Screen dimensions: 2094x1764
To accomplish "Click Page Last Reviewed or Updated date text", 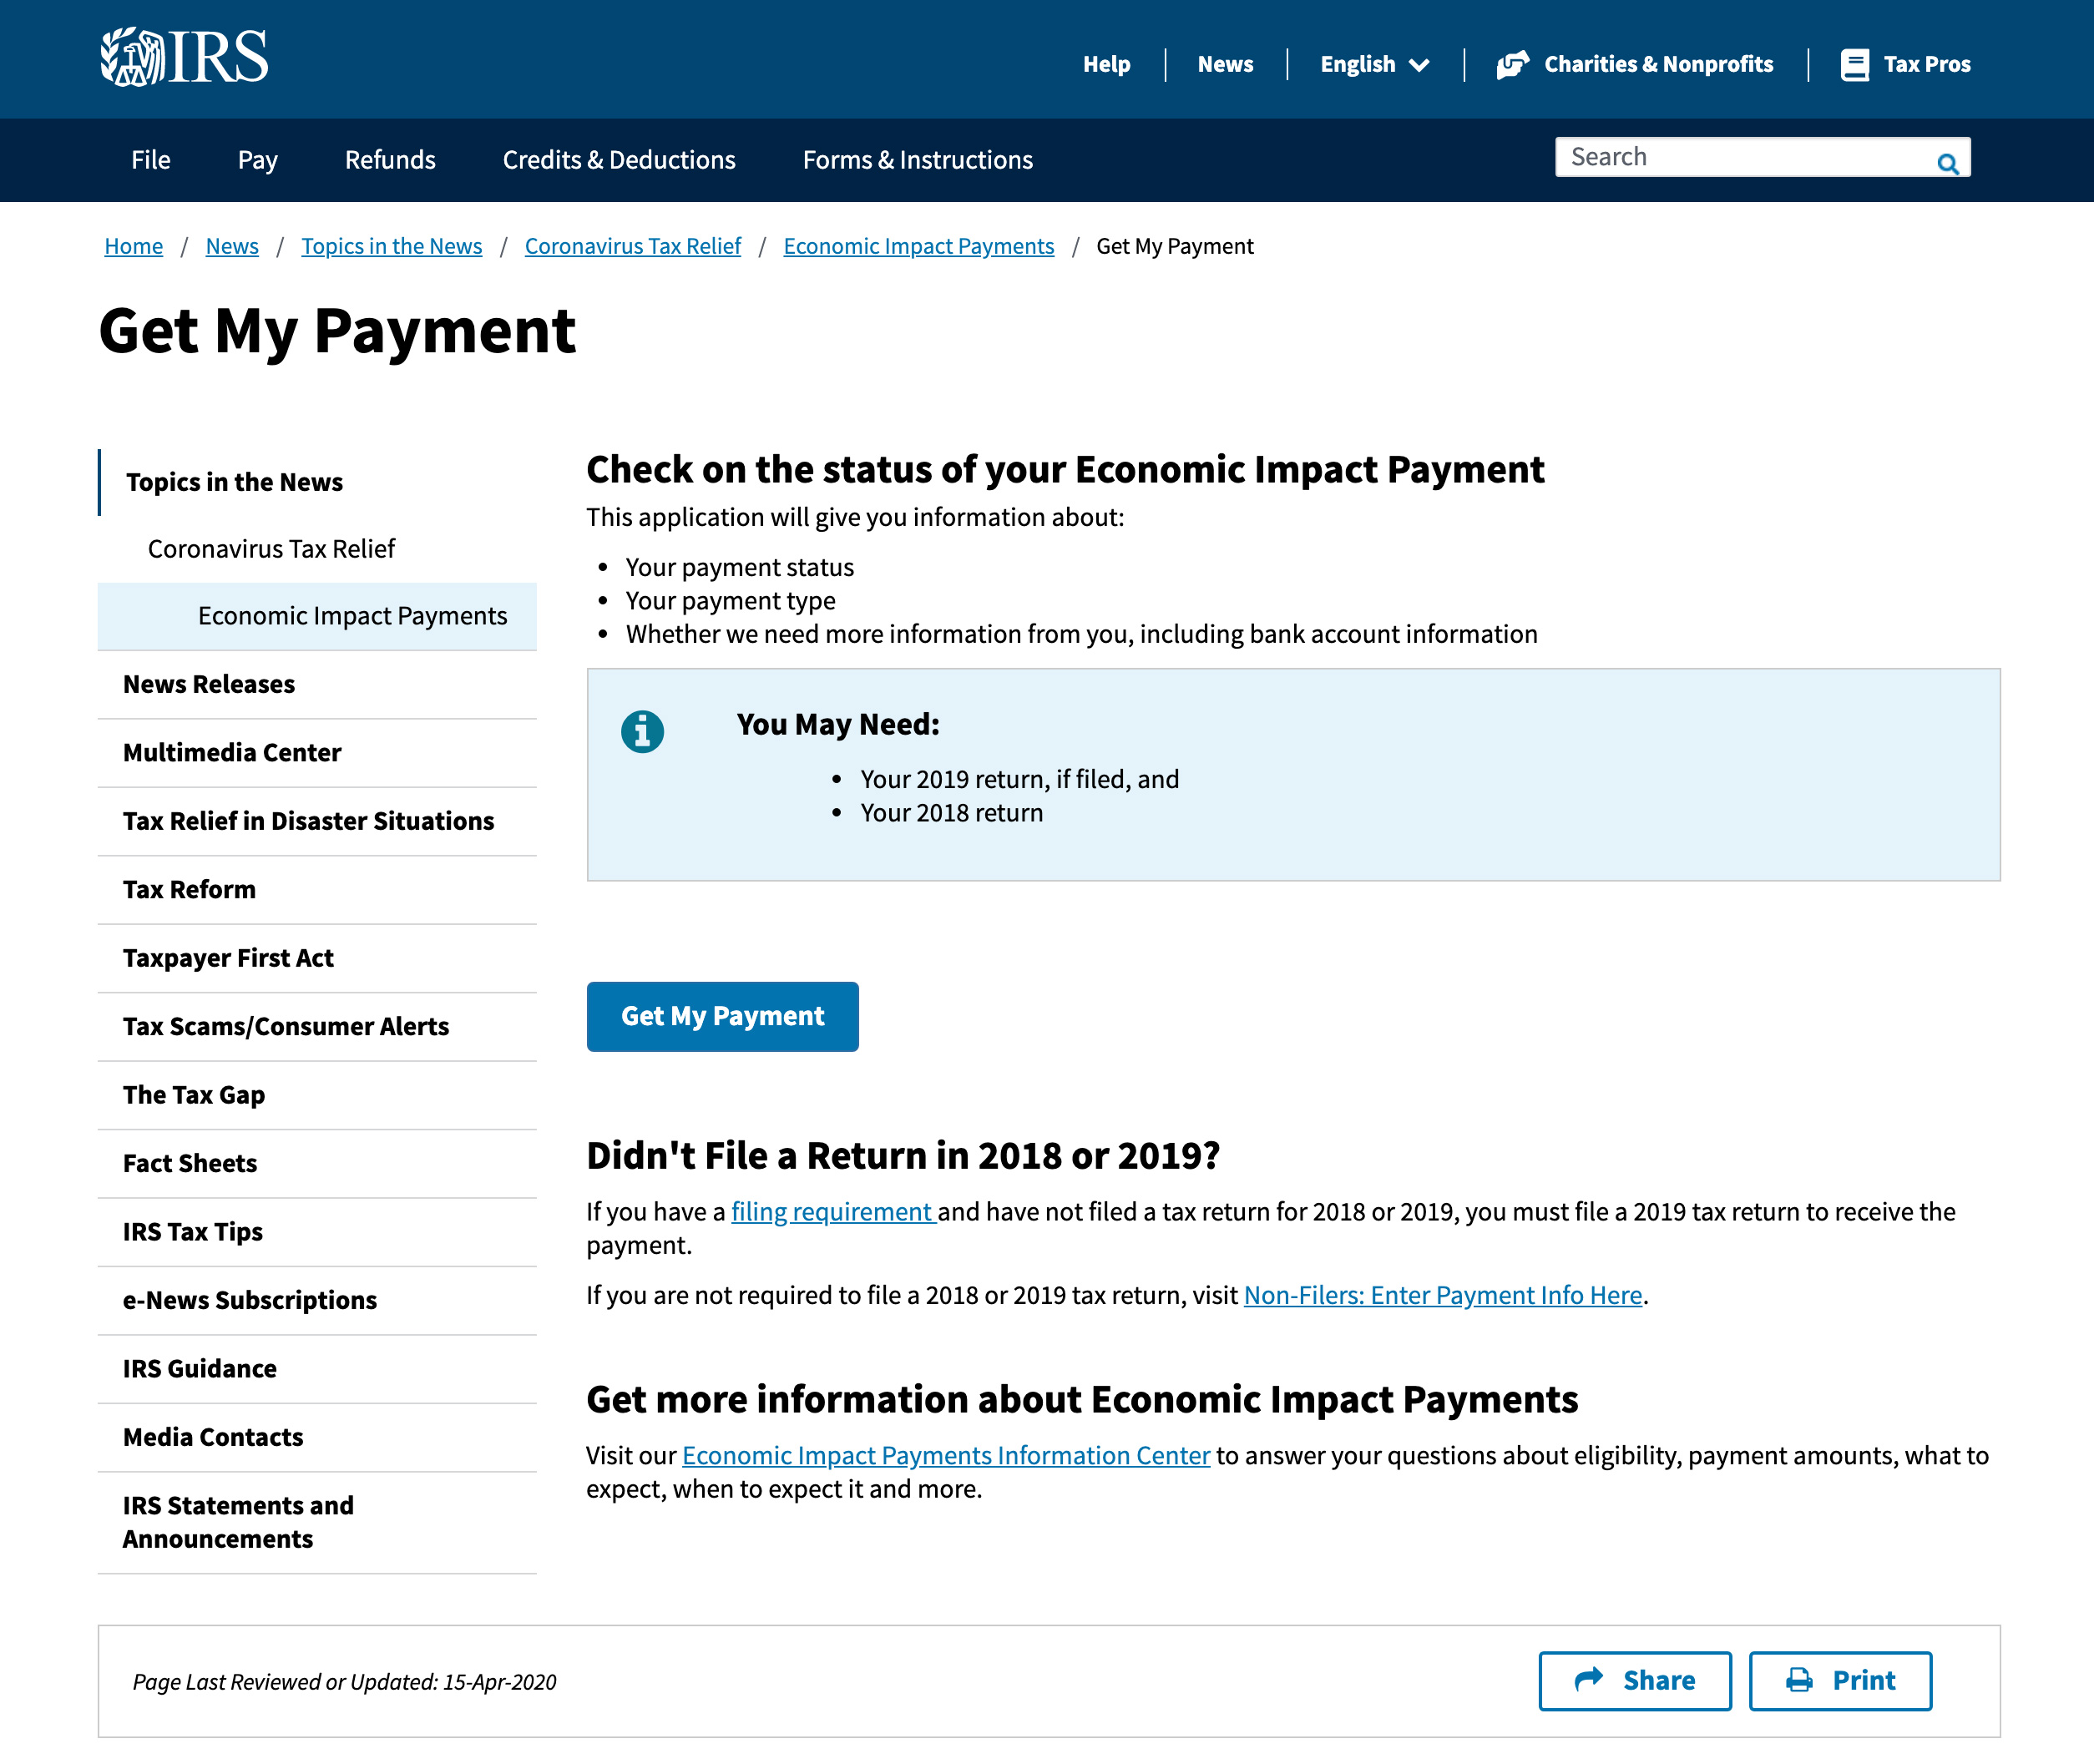I will point(344,1682).
